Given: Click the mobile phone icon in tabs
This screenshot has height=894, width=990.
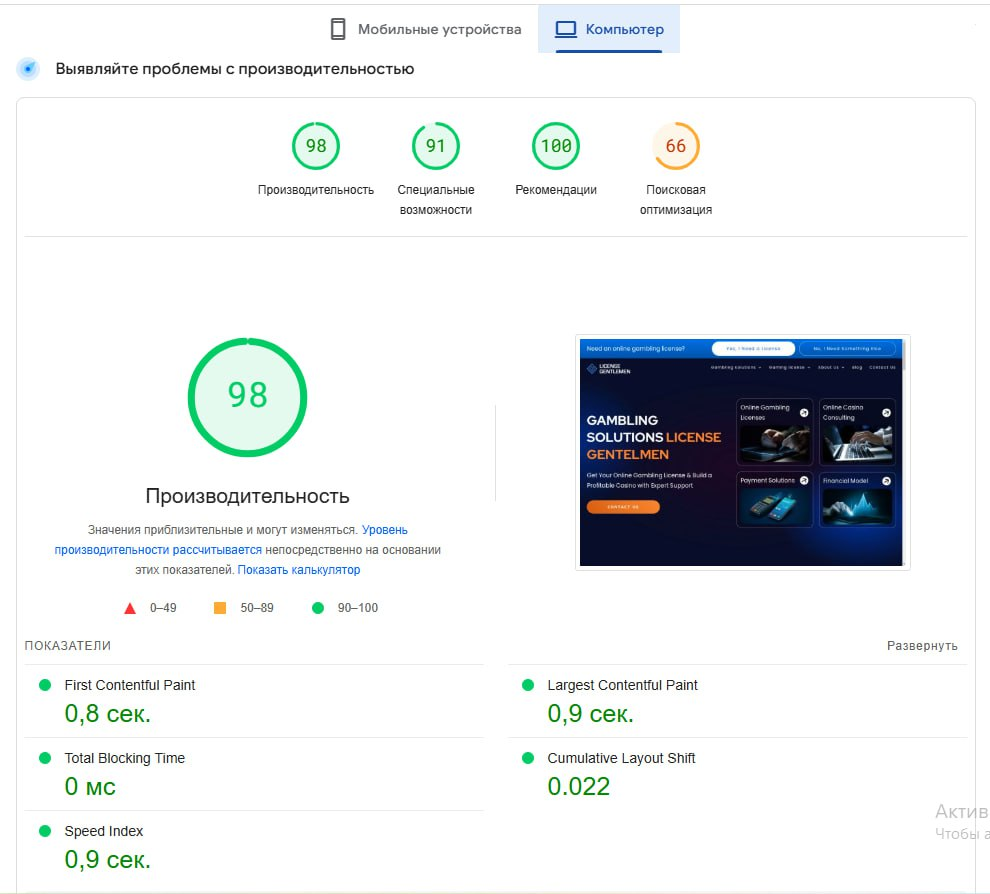Looking at the screenshot, I should 338,29.
